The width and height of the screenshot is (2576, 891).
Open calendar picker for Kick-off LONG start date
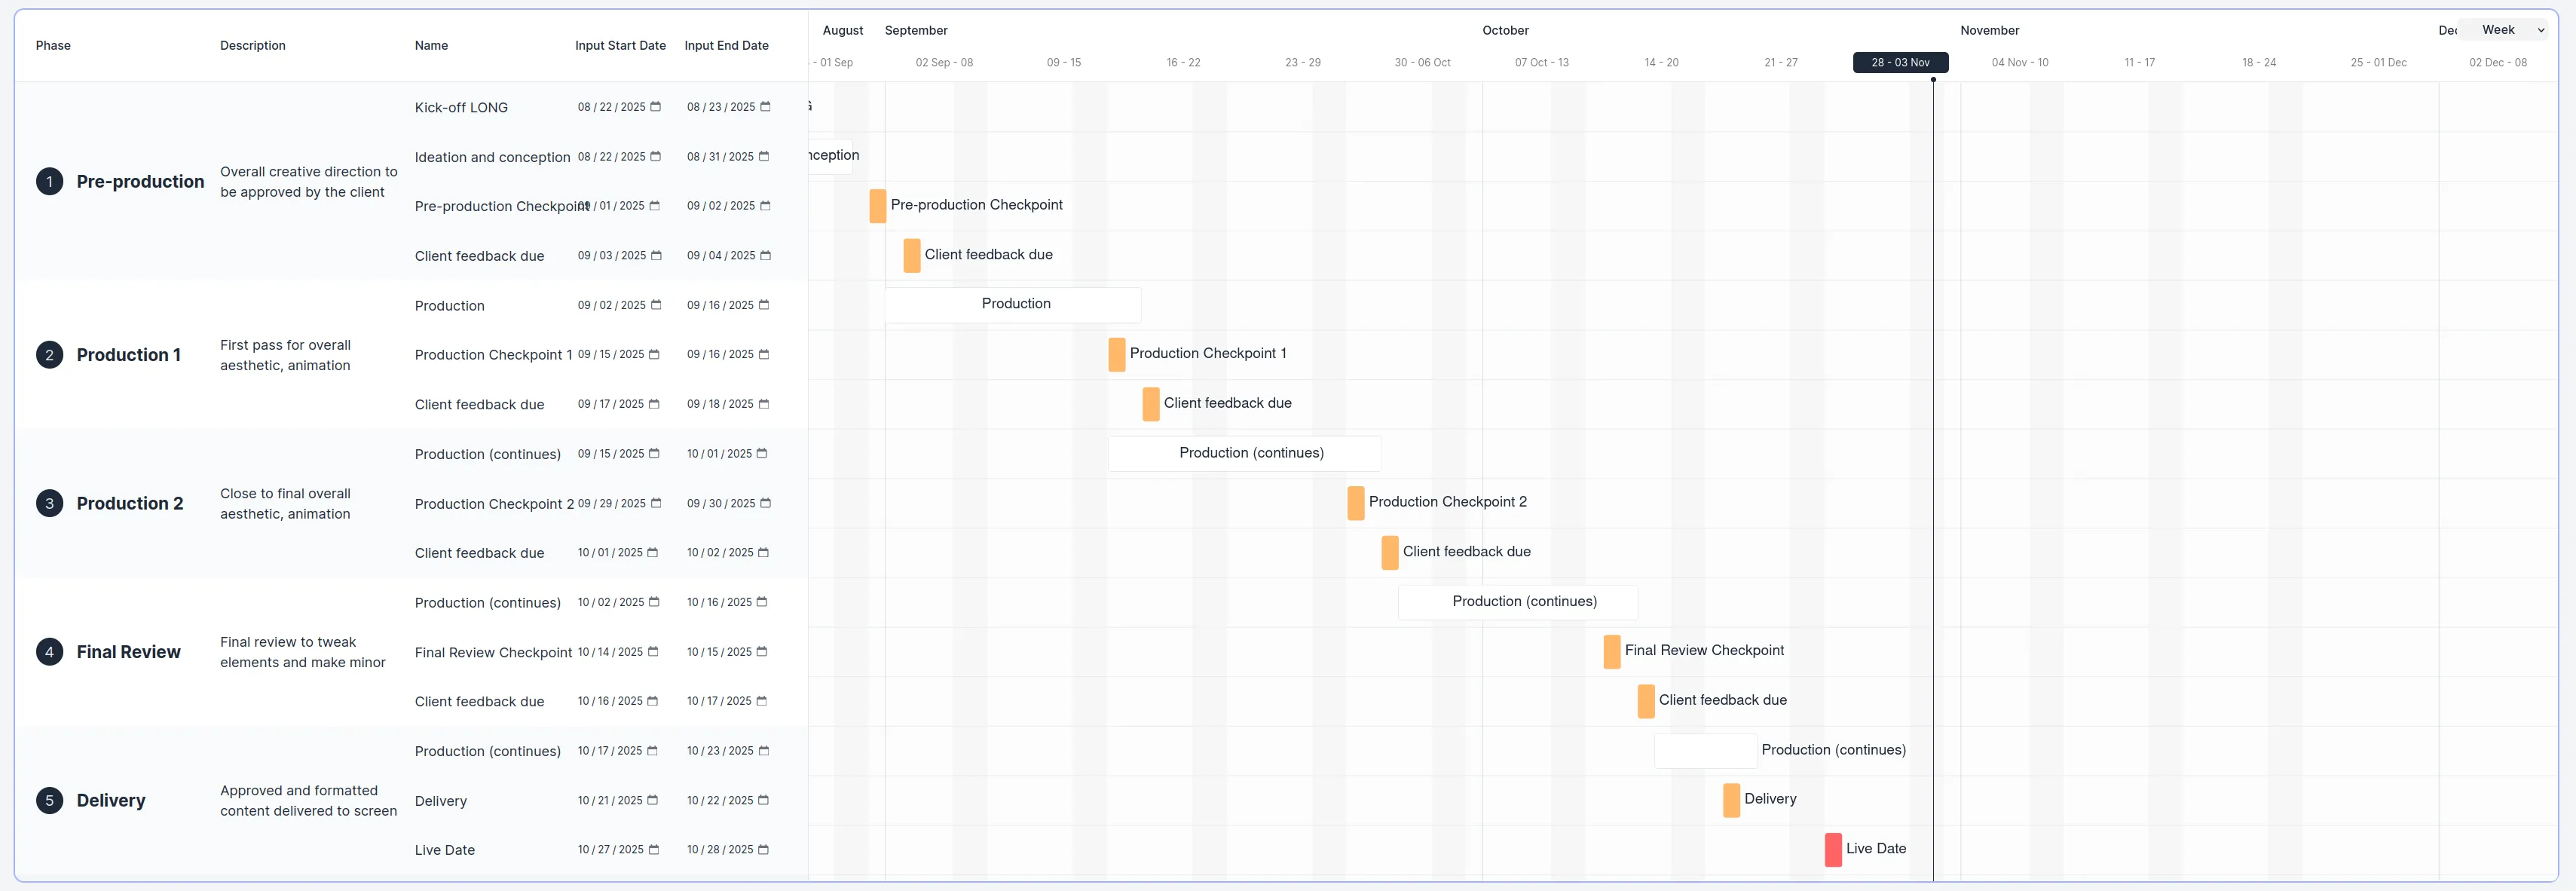(655, 106)
